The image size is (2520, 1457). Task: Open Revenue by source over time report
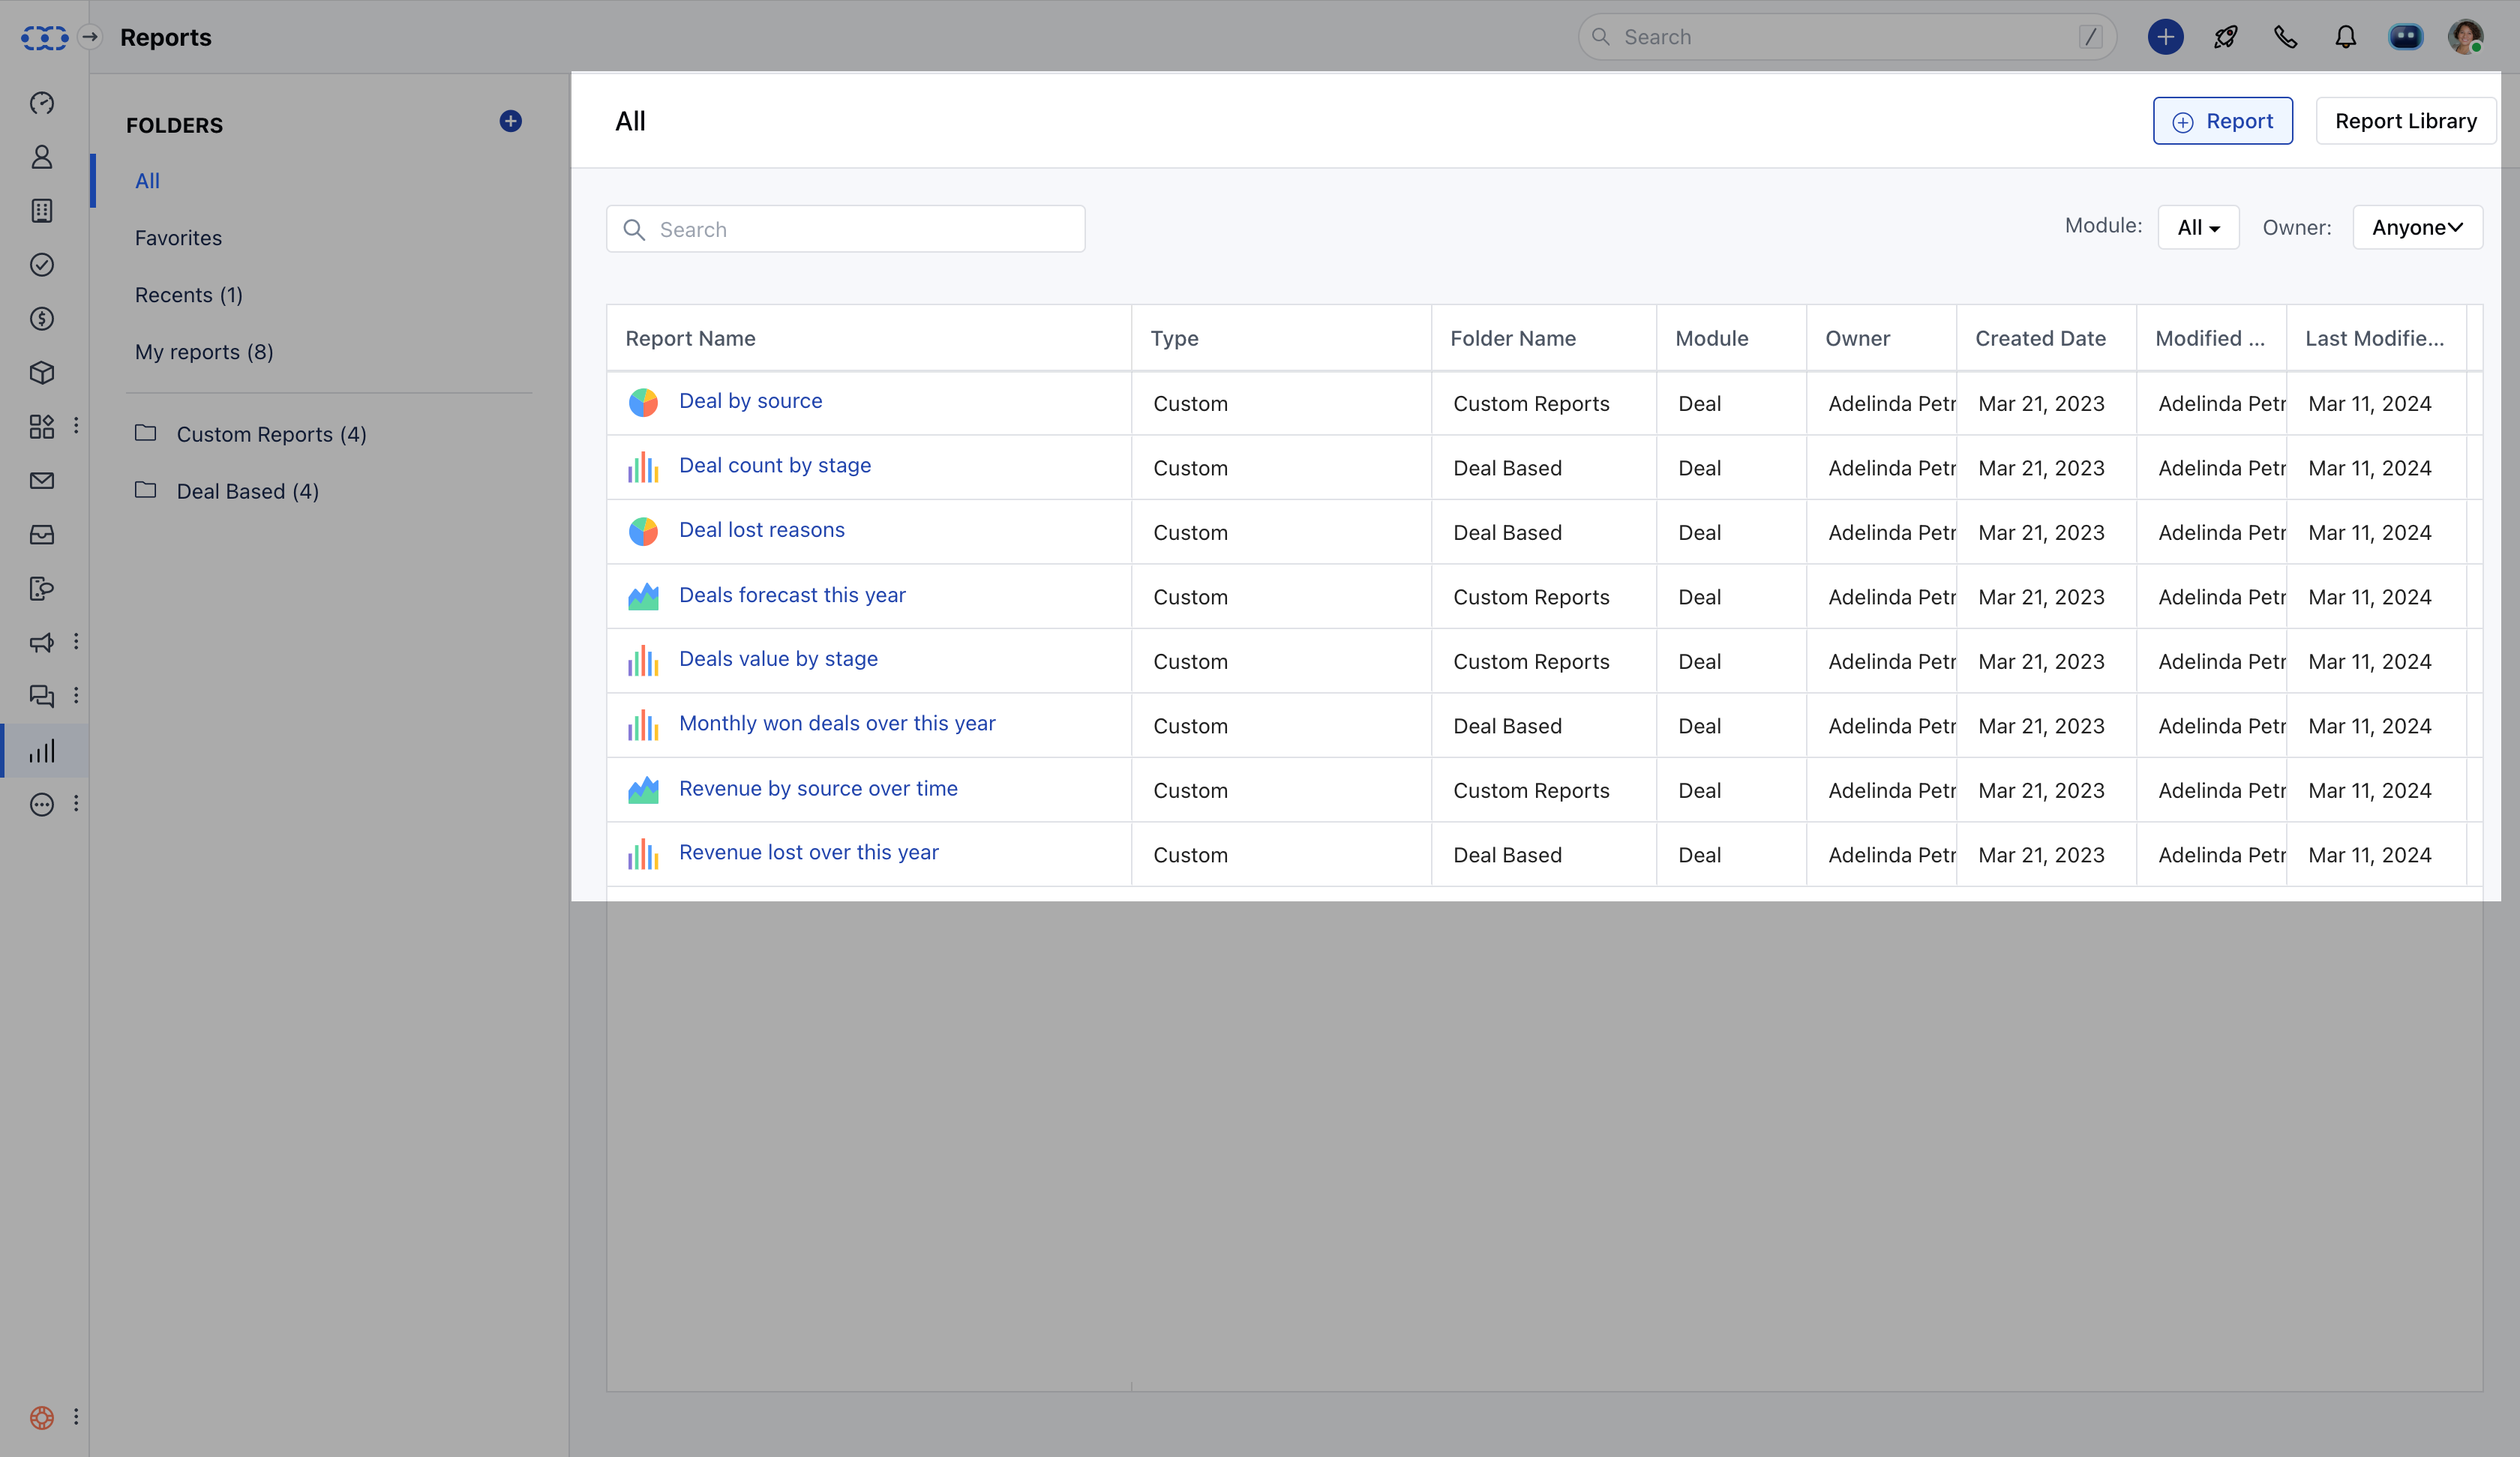[x=818, y=788]
